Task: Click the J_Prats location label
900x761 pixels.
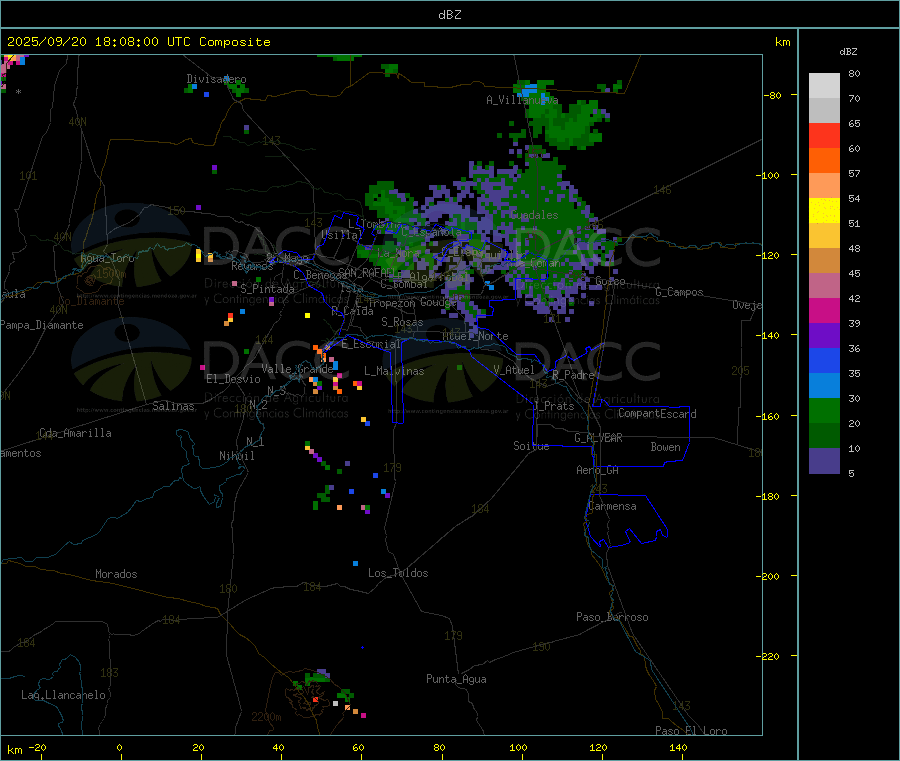Action: 554,405
